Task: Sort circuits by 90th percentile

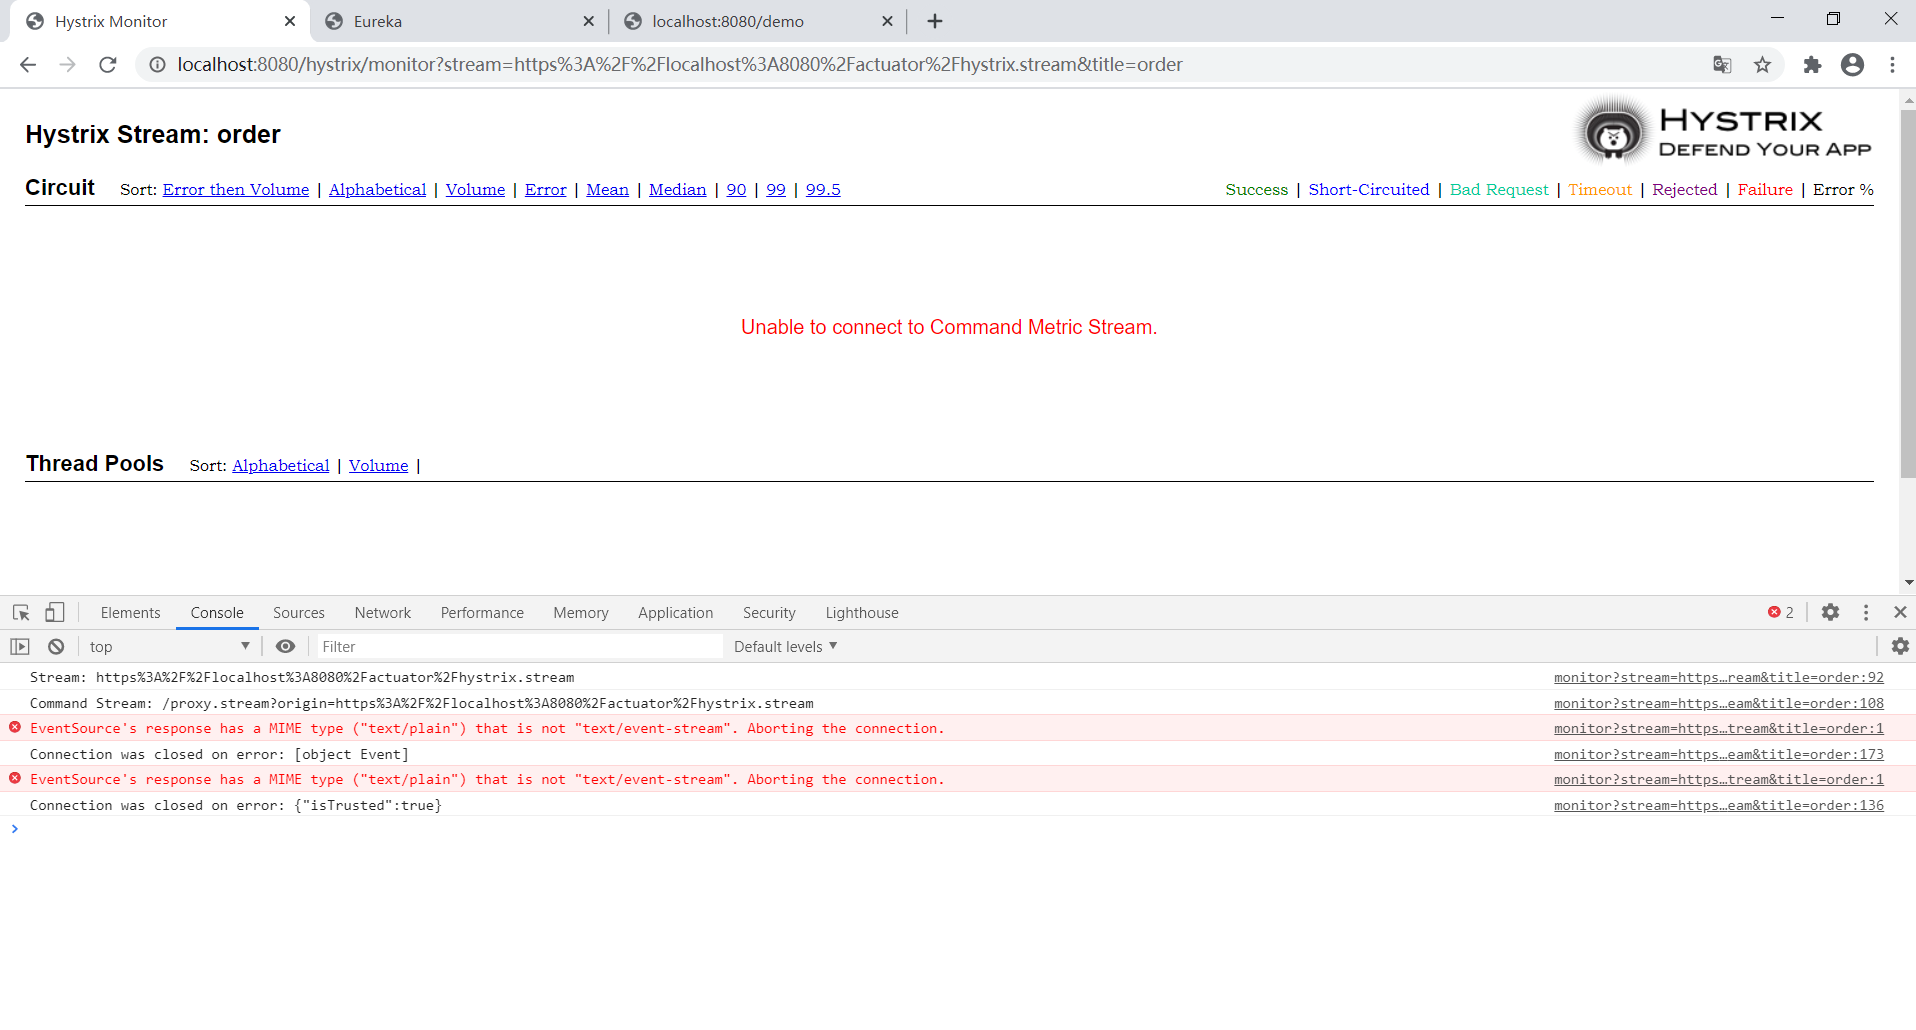Action: [x=736, y=190]
